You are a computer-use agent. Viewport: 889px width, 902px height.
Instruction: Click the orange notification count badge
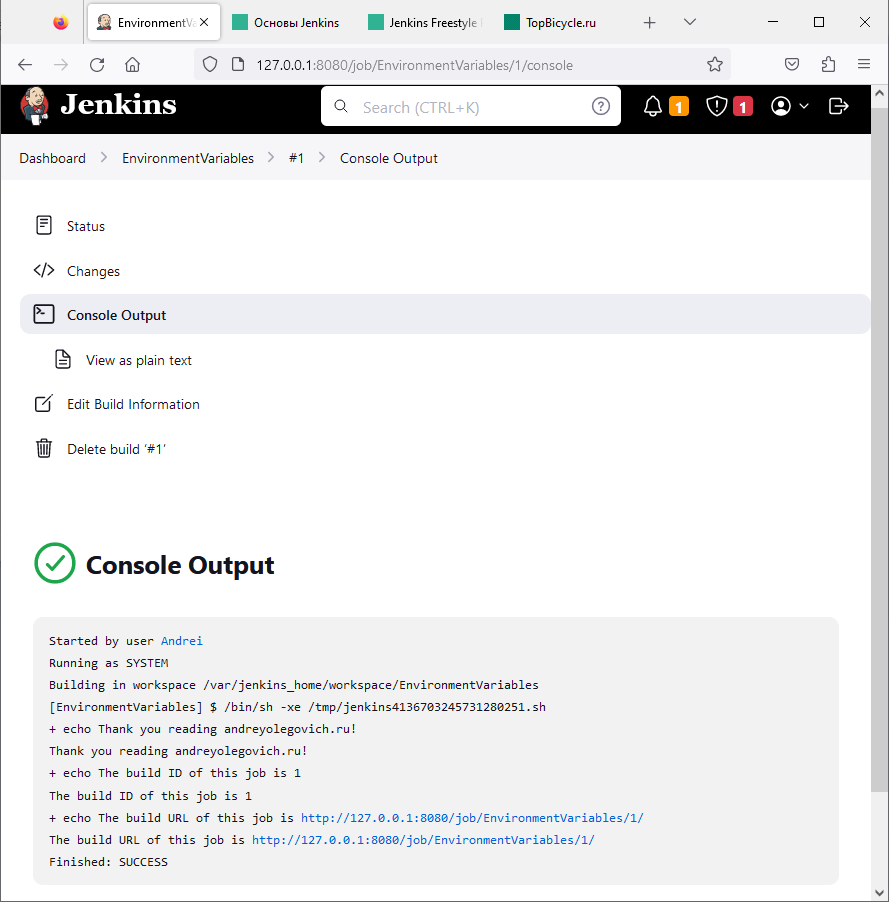679,106
